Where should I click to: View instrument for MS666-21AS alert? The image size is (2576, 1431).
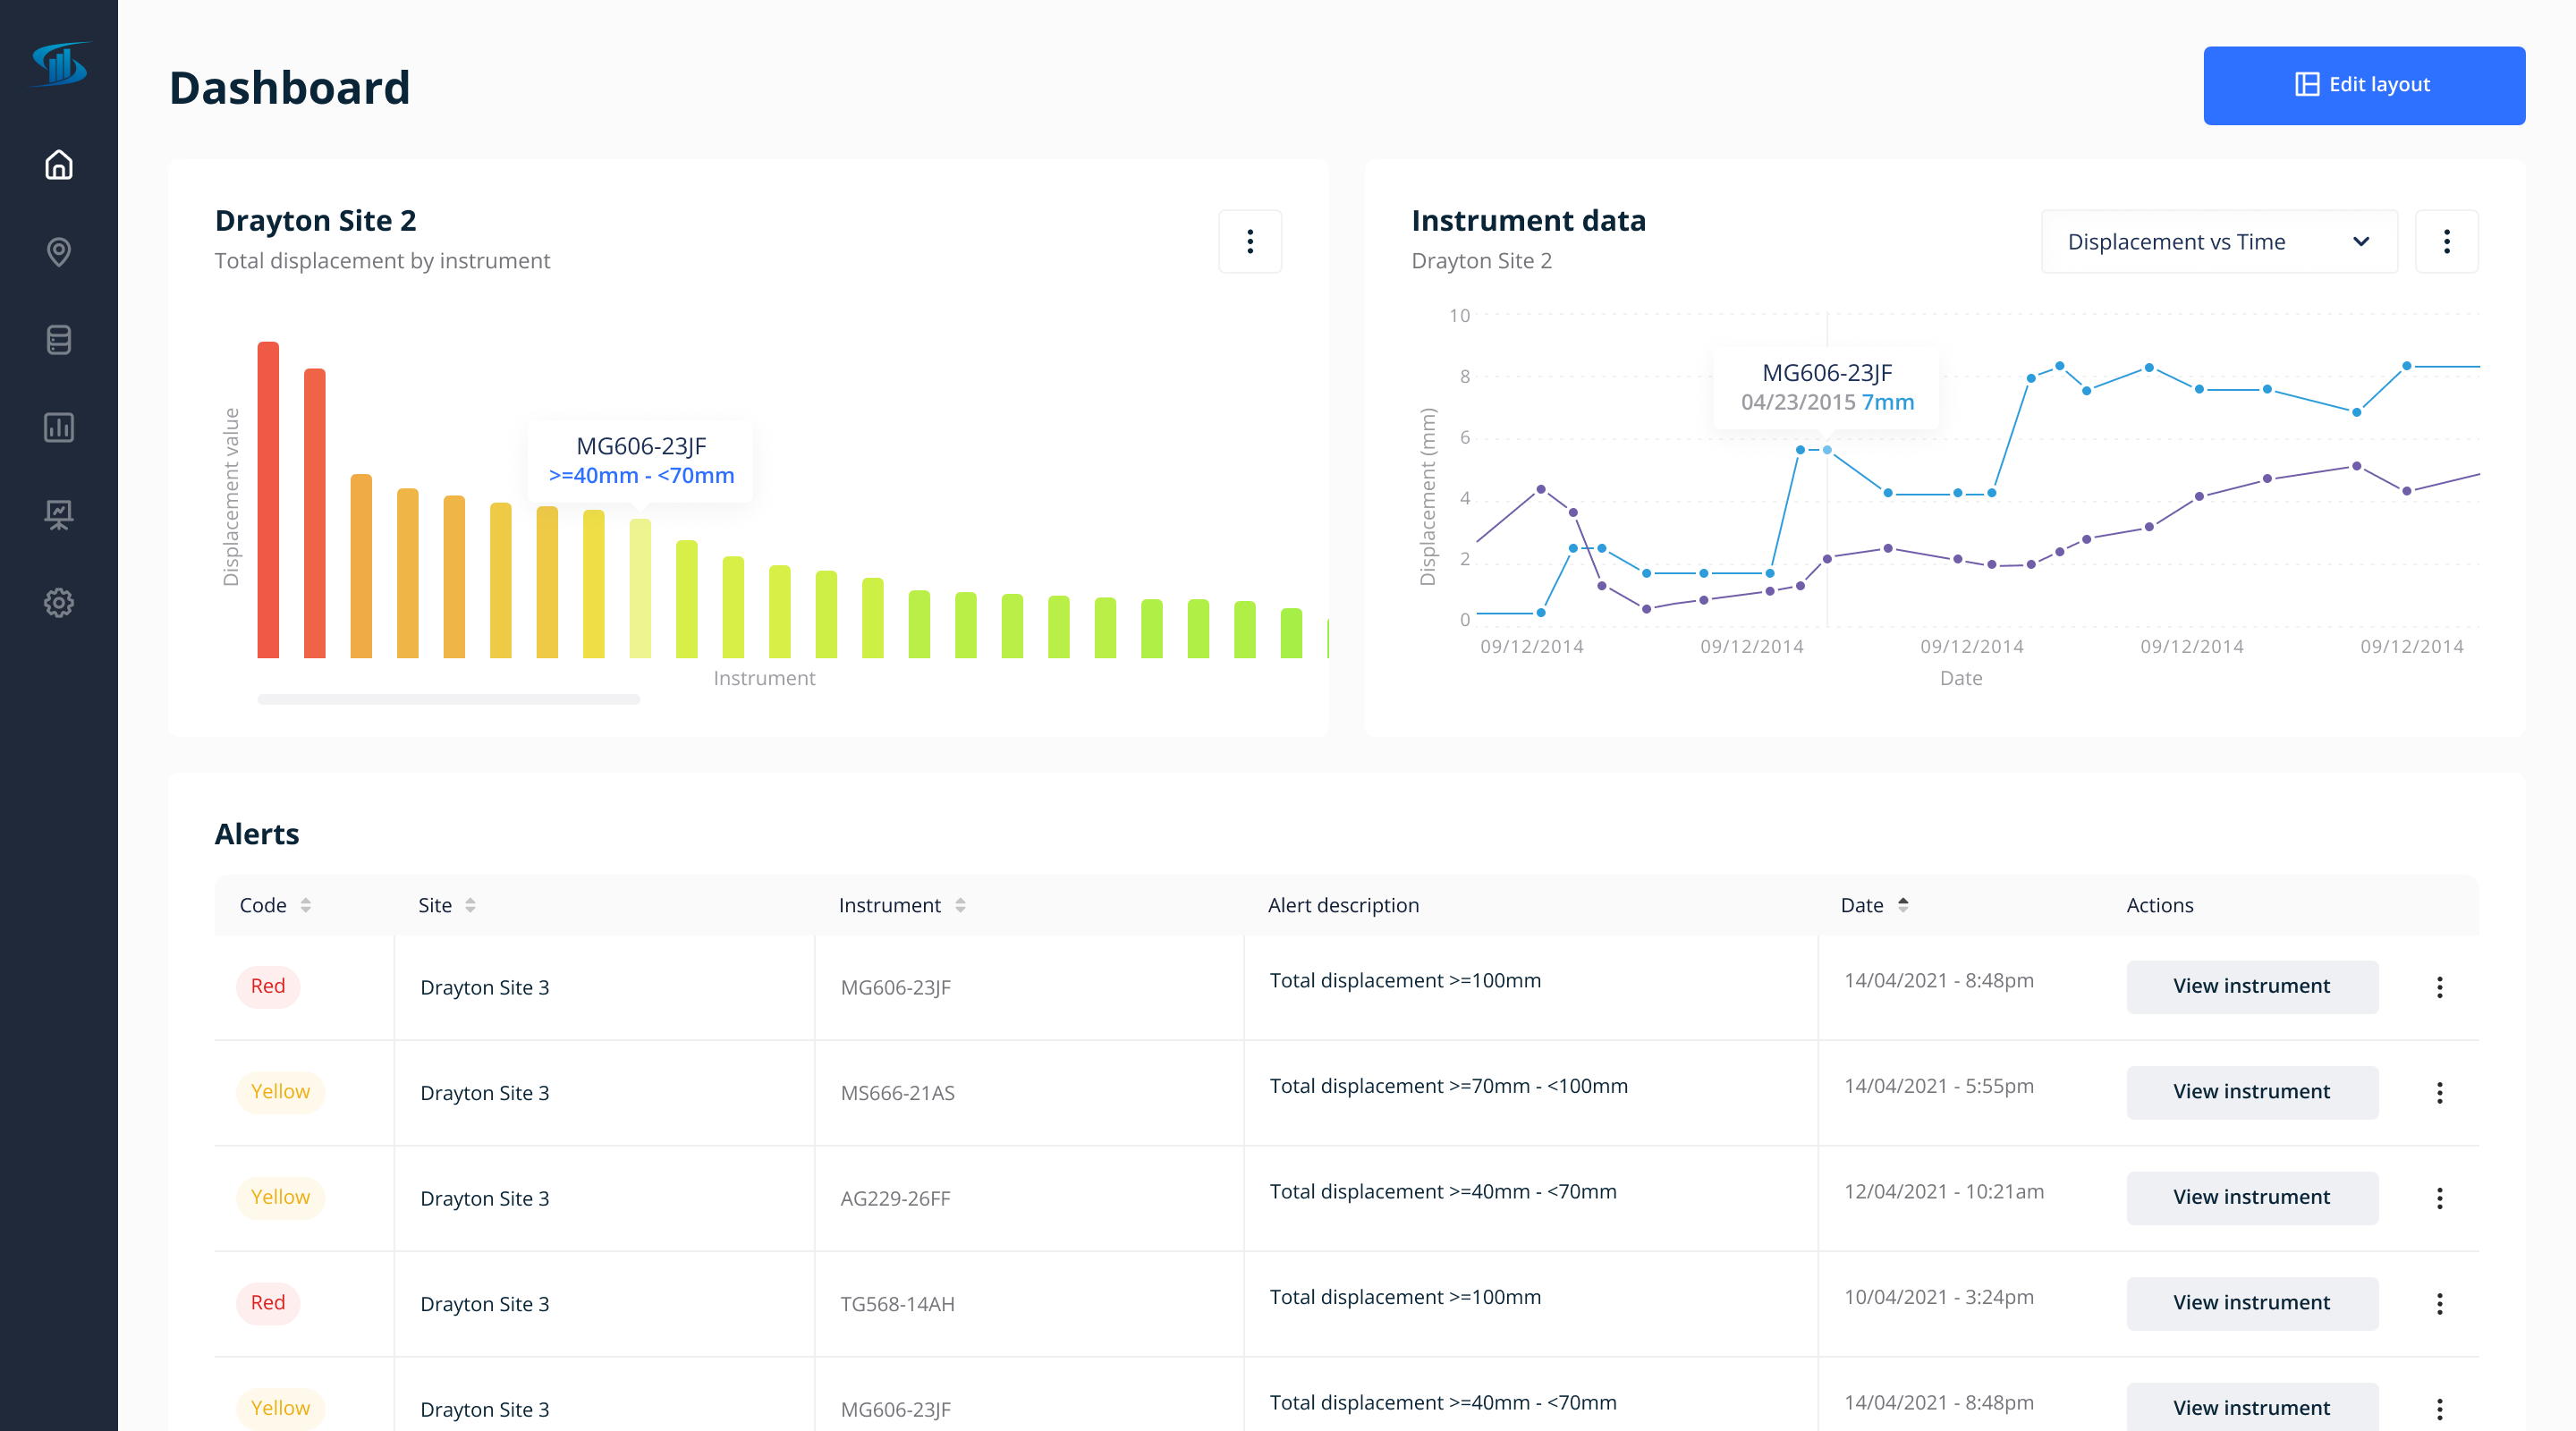point(2251,1092)
